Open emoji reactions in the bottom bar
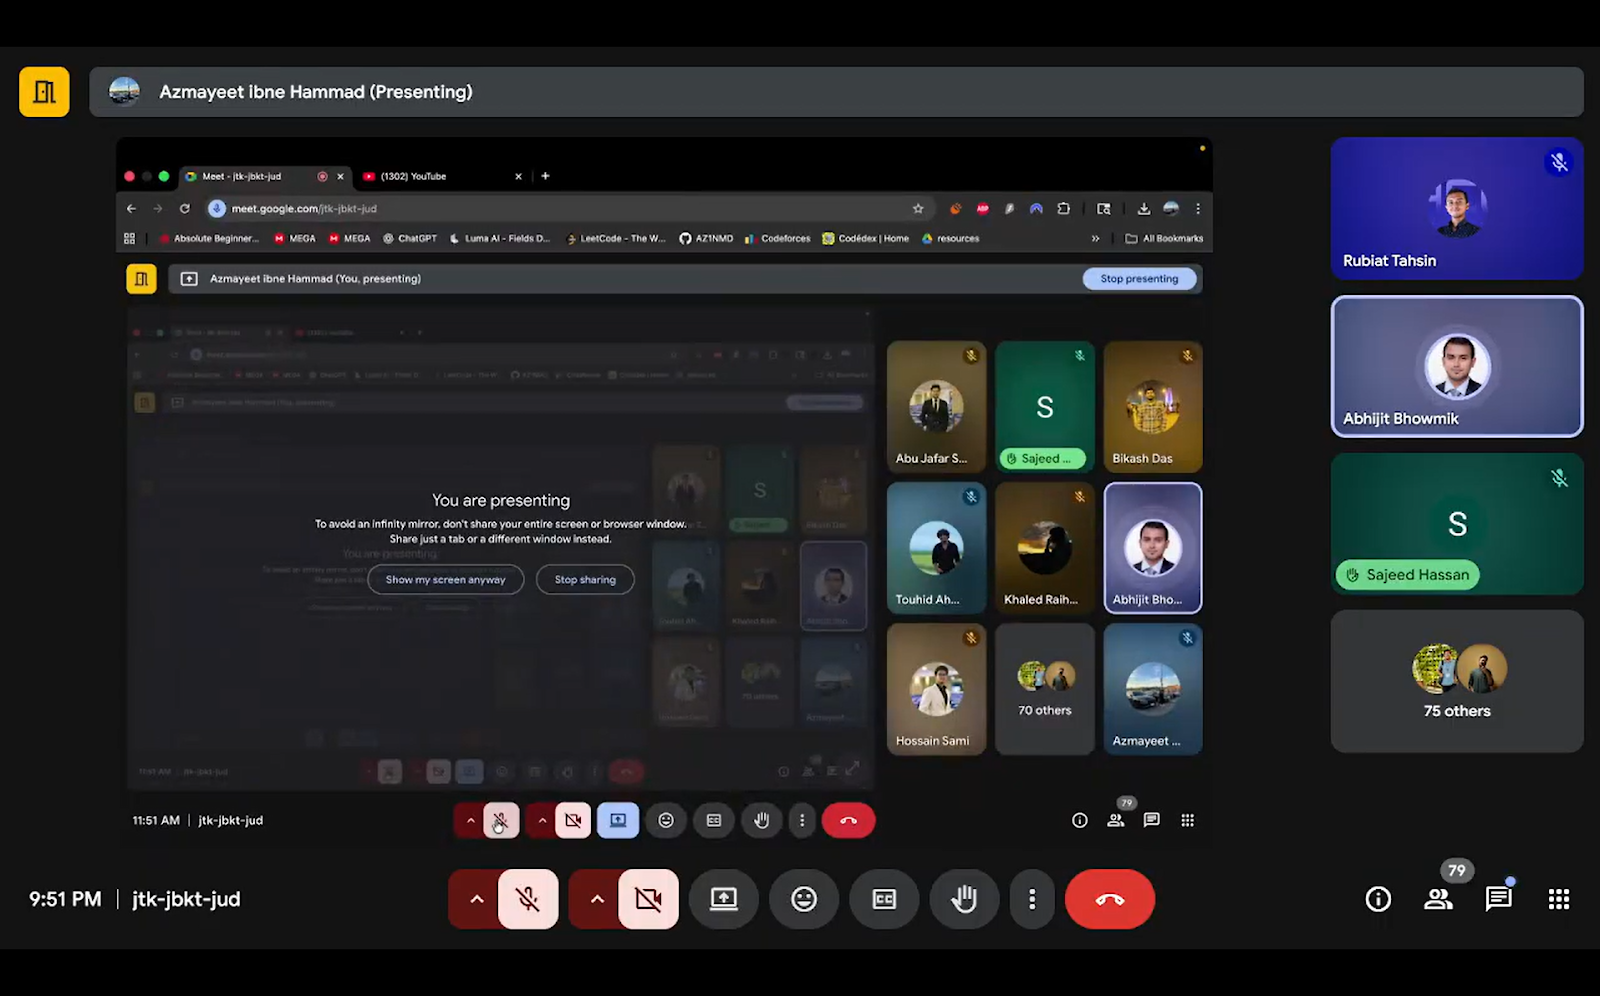Viewport: 1600px width, 996px height. [x=804, y=899]
